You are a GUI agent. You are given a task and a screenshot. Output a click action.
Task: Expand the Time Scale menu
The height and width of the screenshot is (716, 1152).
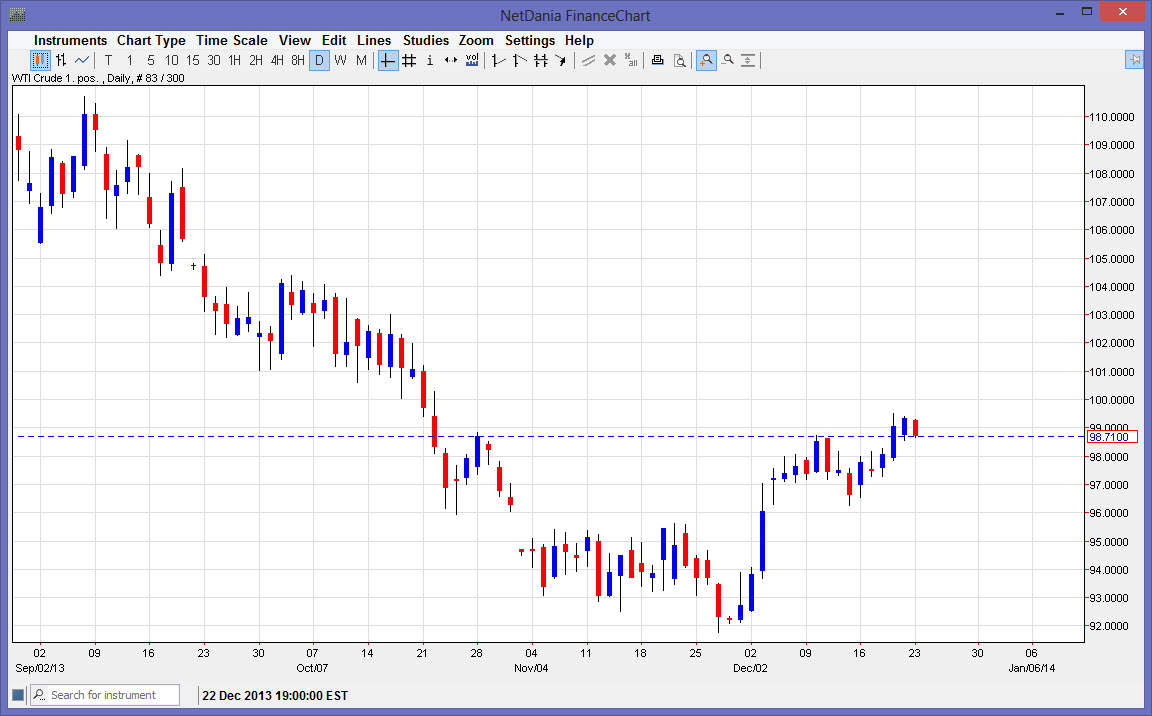231,40
